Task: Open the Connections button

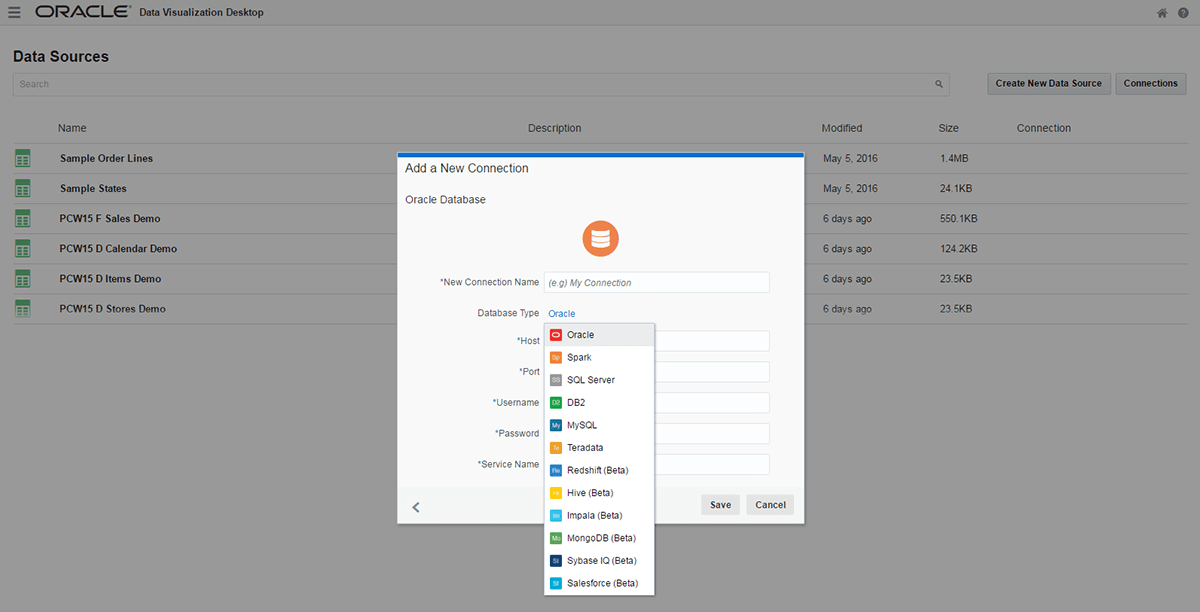Action: (1151, 84)
